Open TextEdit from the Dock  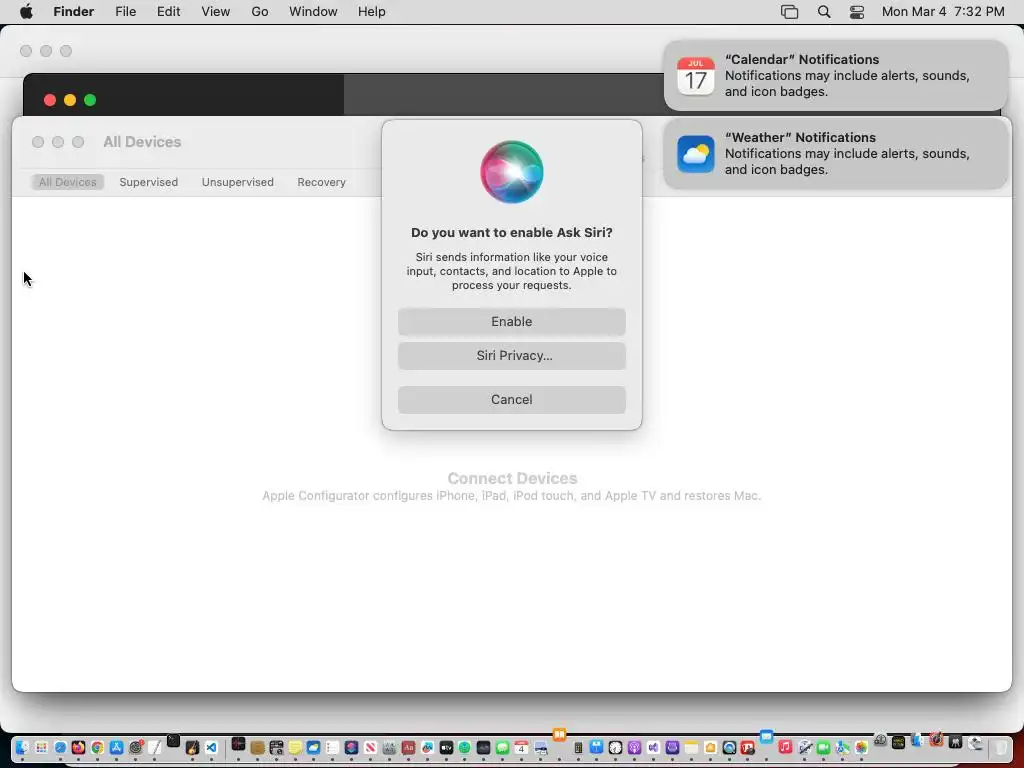tap(154, 748)
